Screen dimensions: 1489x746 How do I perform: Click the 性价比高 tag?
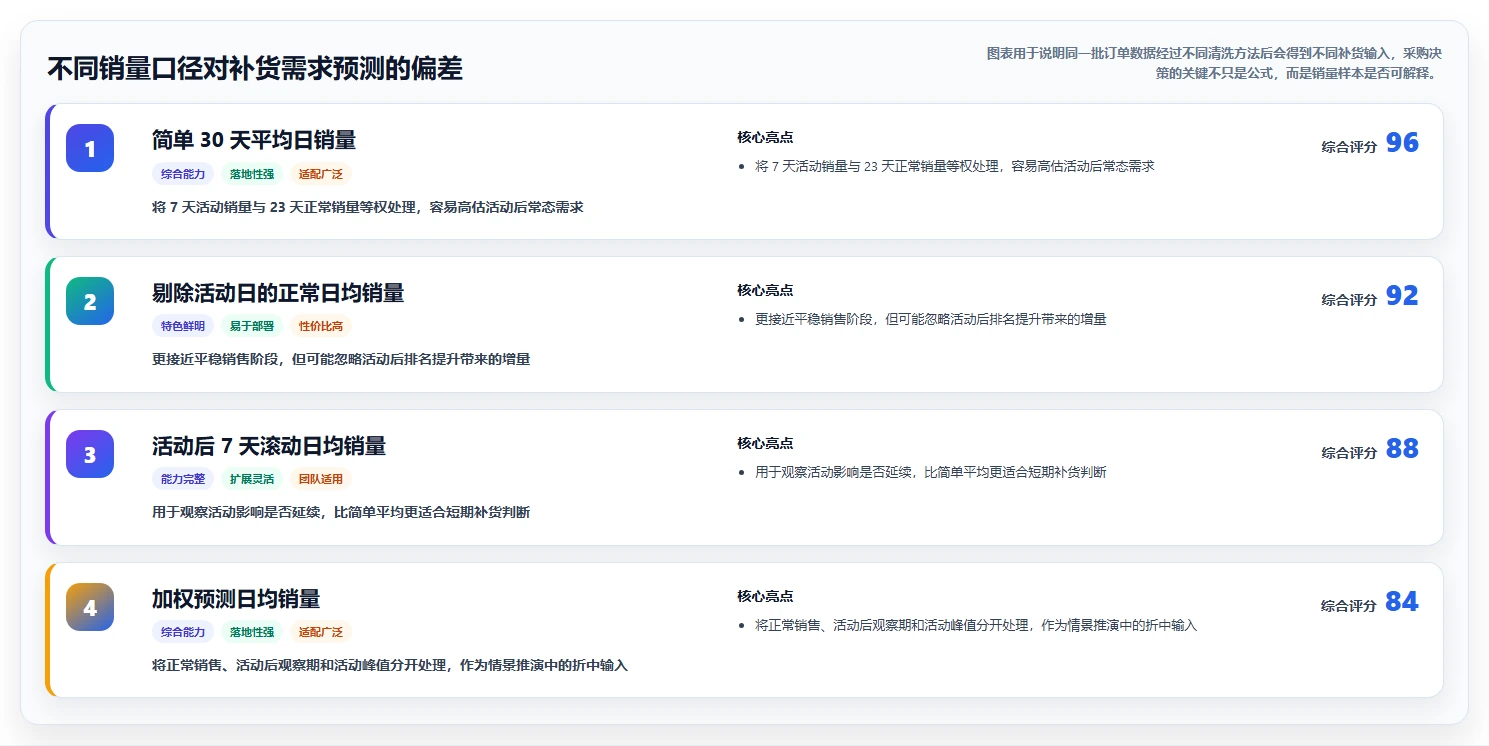pos(321,326)
